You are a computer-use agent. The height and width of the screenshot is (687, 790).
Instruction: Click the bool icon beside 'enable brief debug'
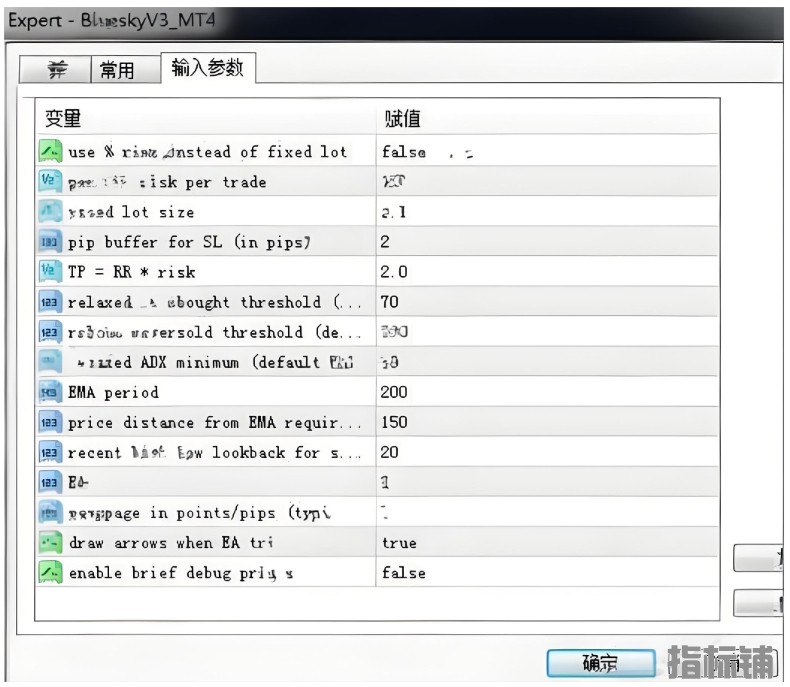coord(50,573)
